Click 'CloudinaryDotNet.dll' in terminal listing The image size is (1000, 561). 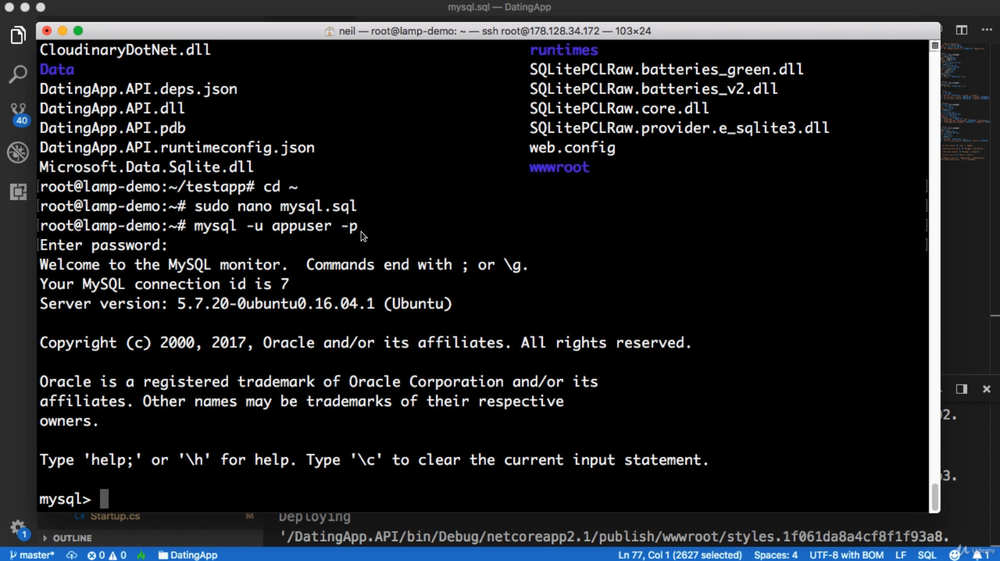point(125,50)
